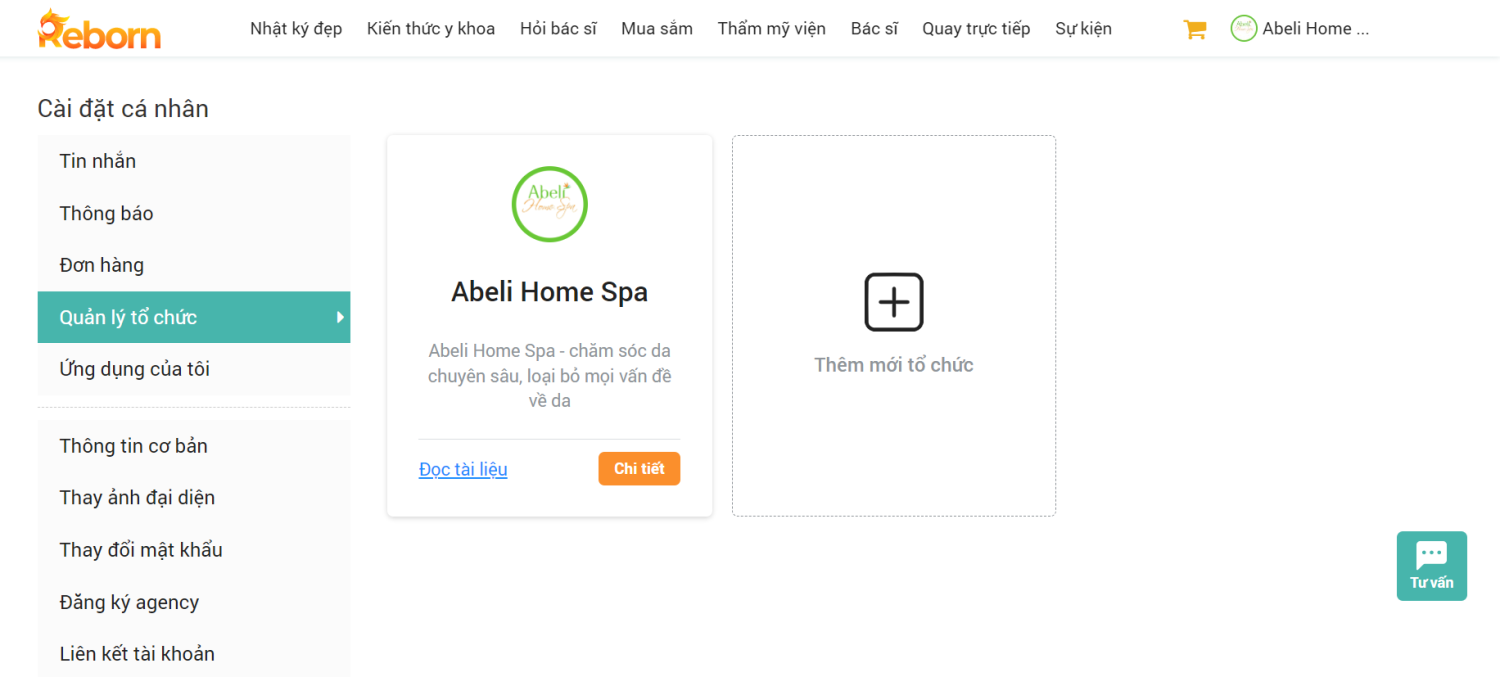Click the Abeli Home Spa title
The image size is (1500, 677).
550,292
